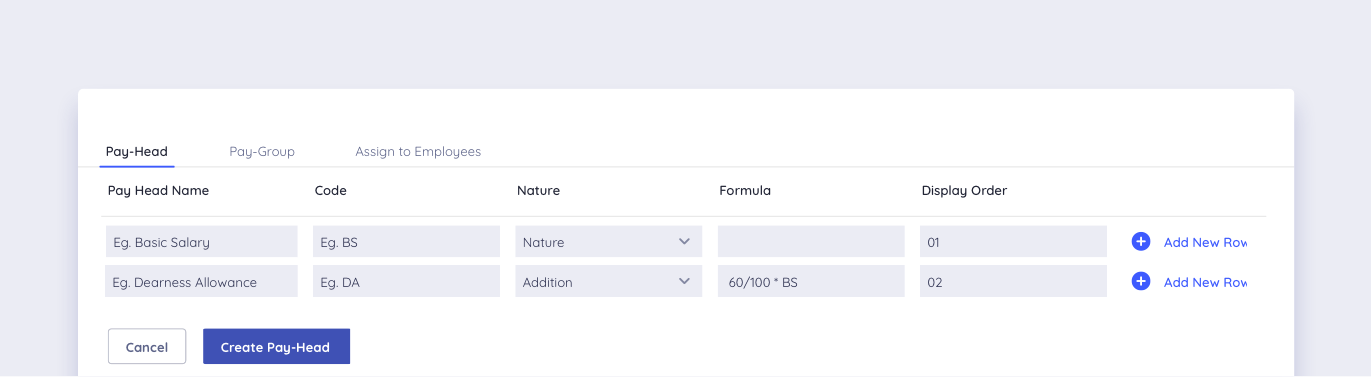Click the Display Order field showing 02

[1013, 282]
